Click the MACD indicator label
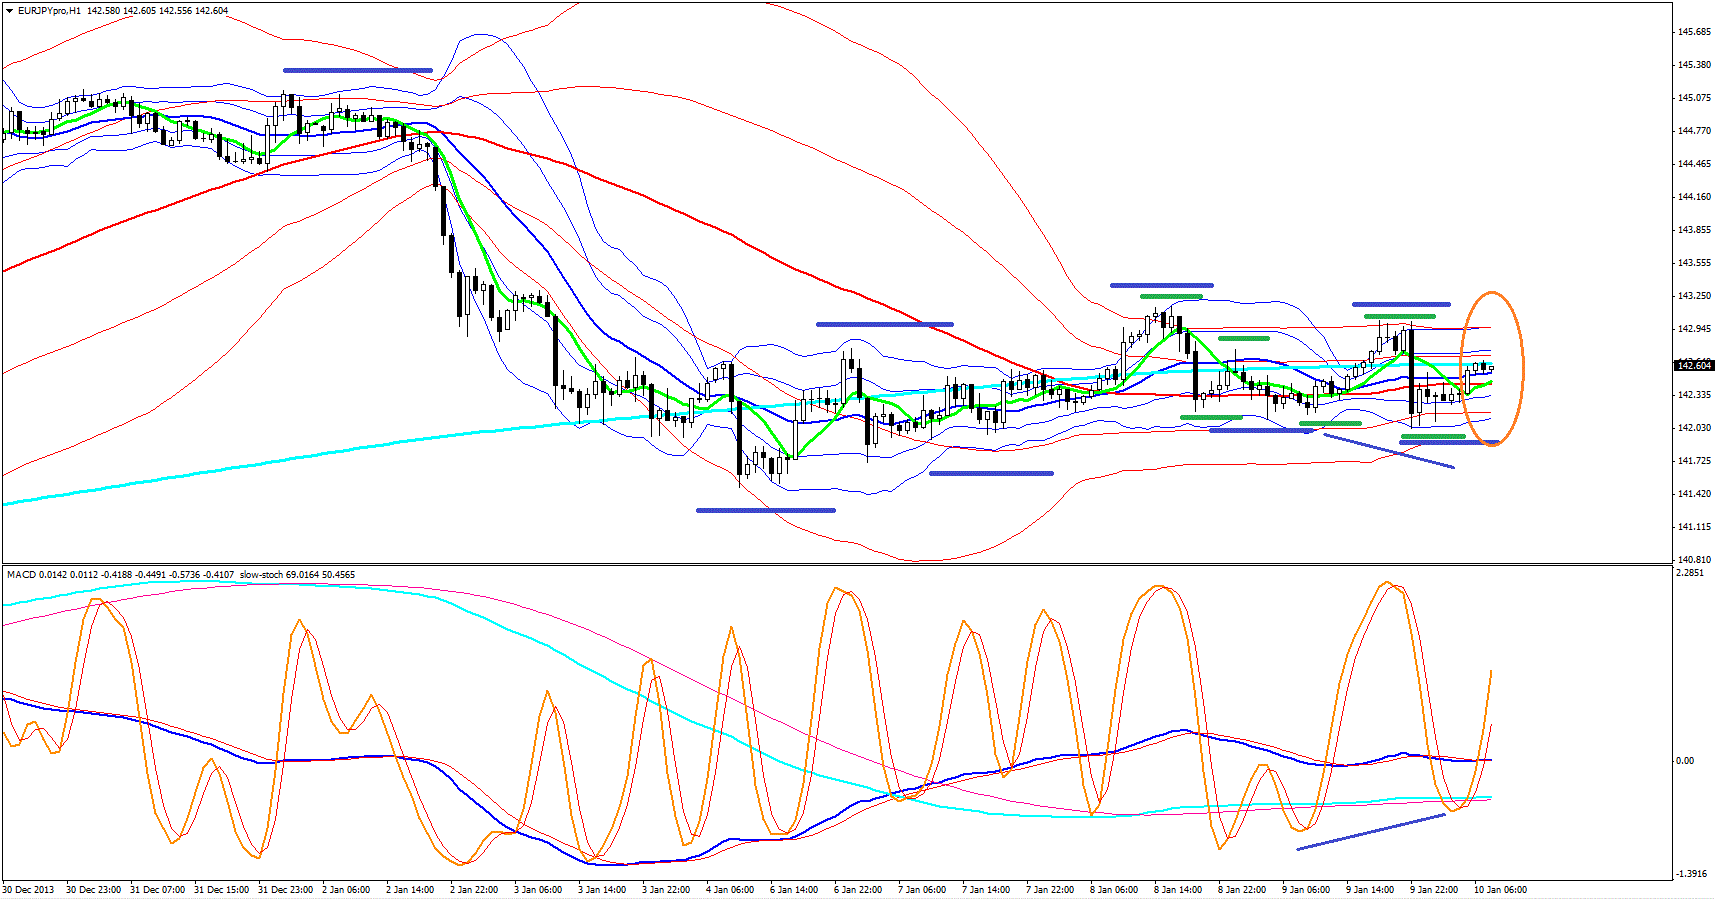The width and height of the screenshot is (1715, 899). coord(21,575)
